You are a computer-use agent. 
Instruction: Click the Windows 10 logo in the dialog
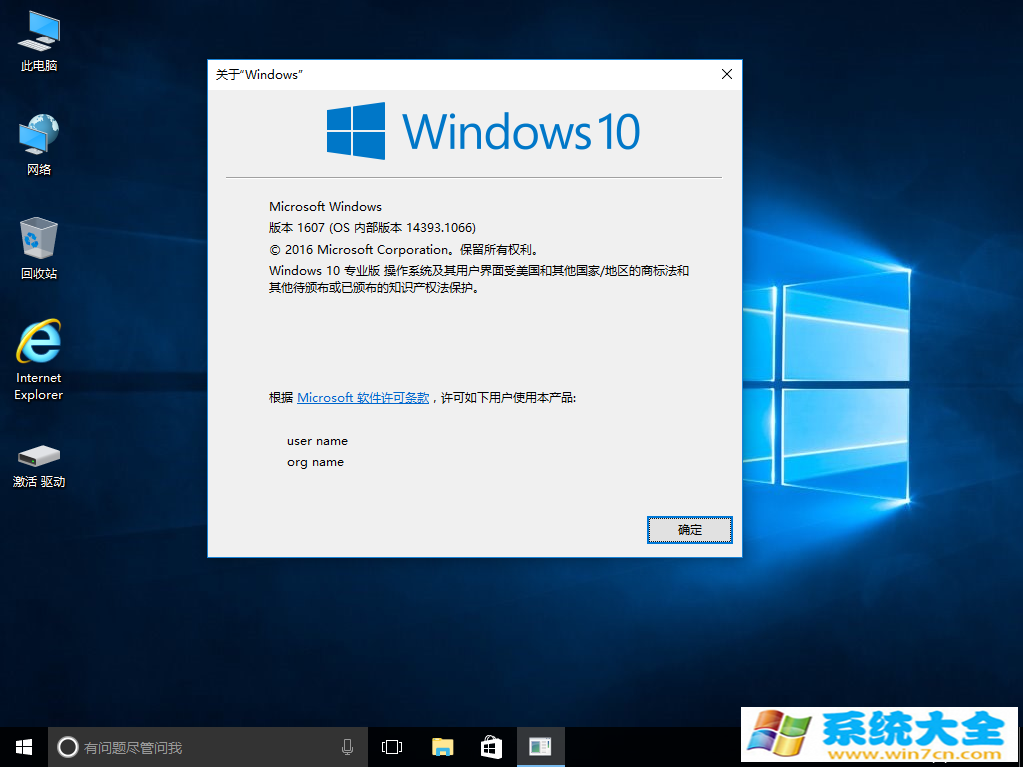coord(483,131)
